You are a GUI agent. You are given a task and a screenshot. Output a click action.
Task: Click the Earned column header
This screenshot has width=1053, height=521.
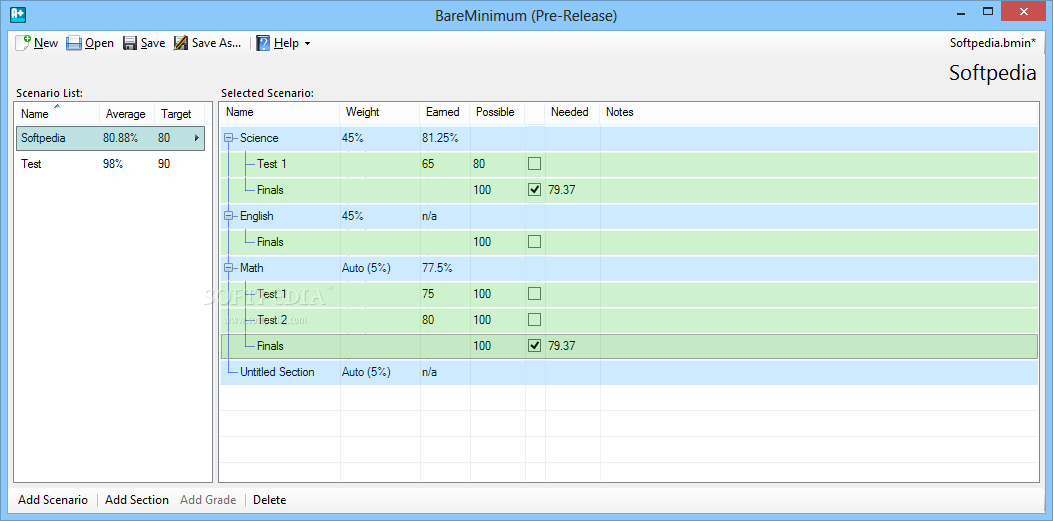[445, 112]
